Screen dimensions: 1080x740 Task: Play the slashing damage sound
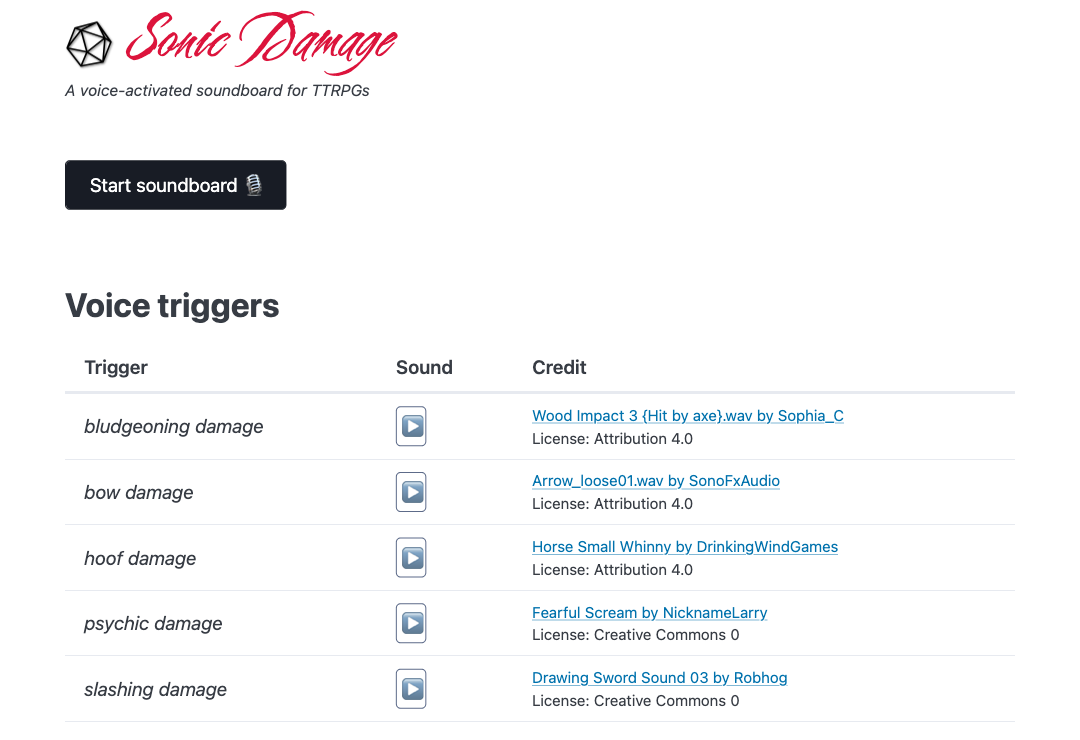tap(411, 688)
